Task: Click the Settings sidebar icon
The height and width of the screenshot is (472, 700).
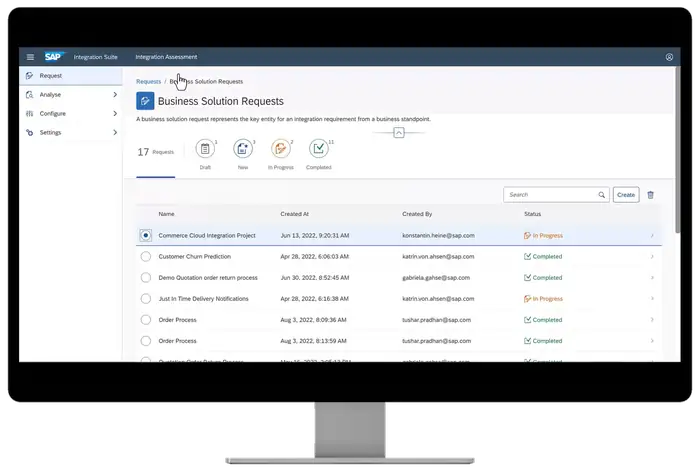Action: point(29,133)
